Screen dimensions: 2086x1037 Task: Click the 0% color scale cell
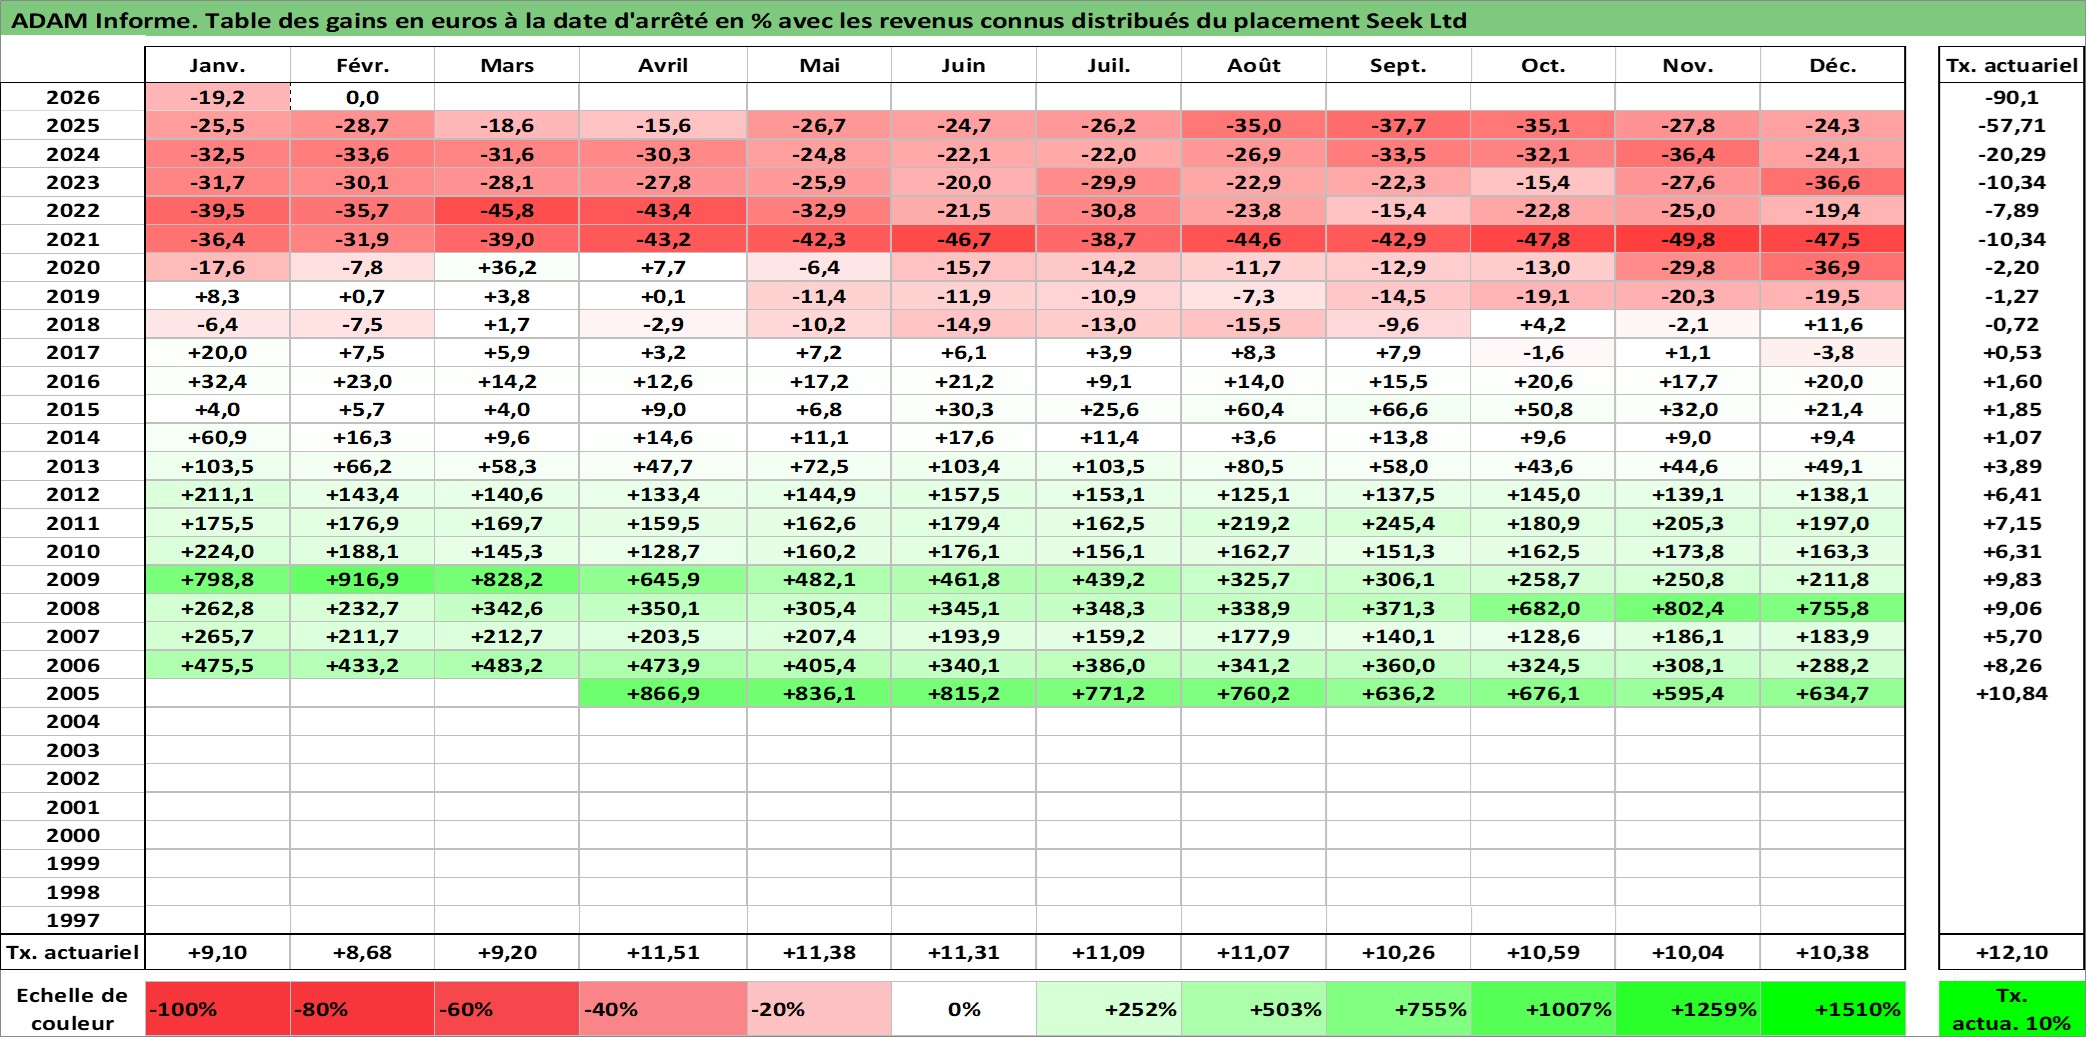coord(964,1009)
